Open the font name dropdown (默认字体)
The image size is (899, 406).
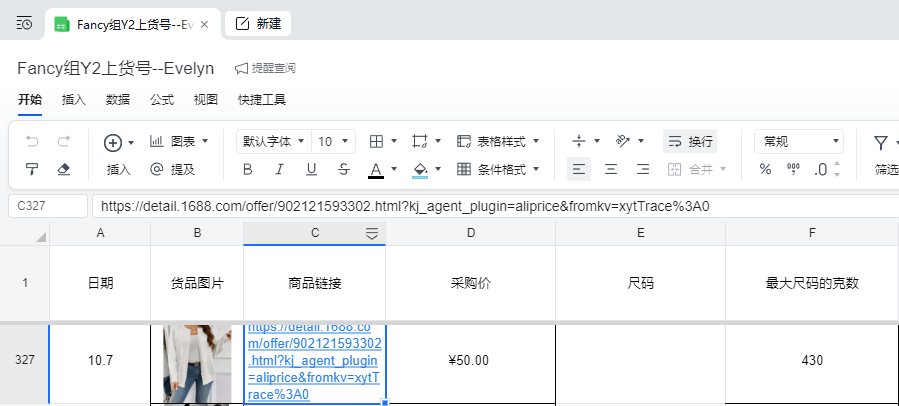[x=272, y=142]
